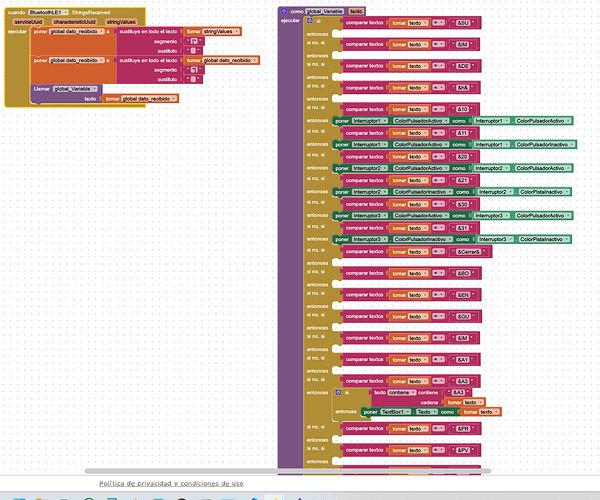
Task: Click the blue mutator gear on the main 'si' block
Action: (307, 20)
